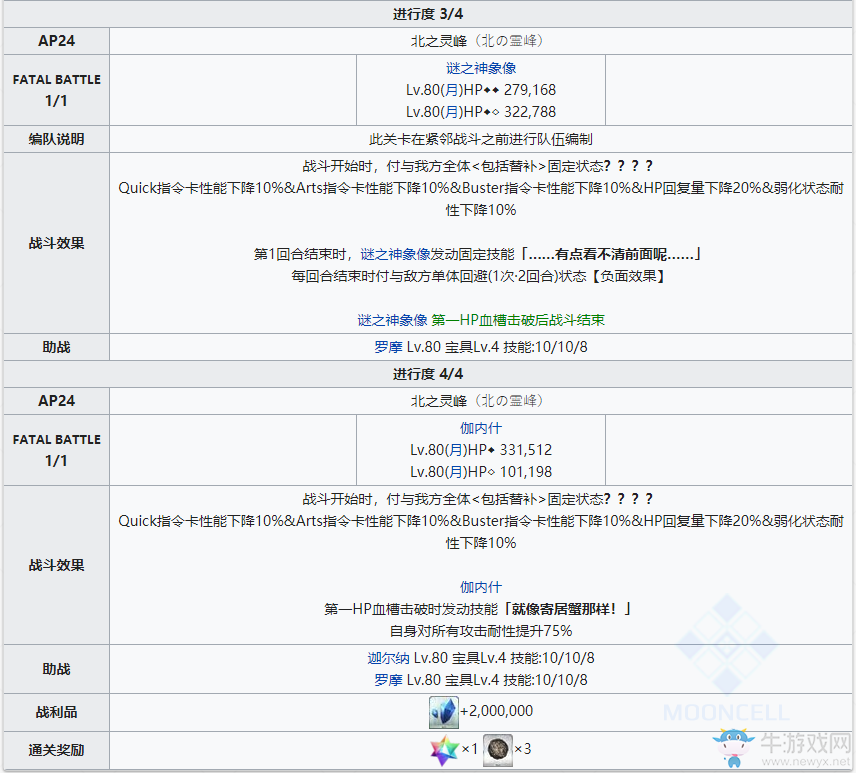Open 迦尔纳 support servant link
Screen dimensions: 856x773
click(388, 658)
